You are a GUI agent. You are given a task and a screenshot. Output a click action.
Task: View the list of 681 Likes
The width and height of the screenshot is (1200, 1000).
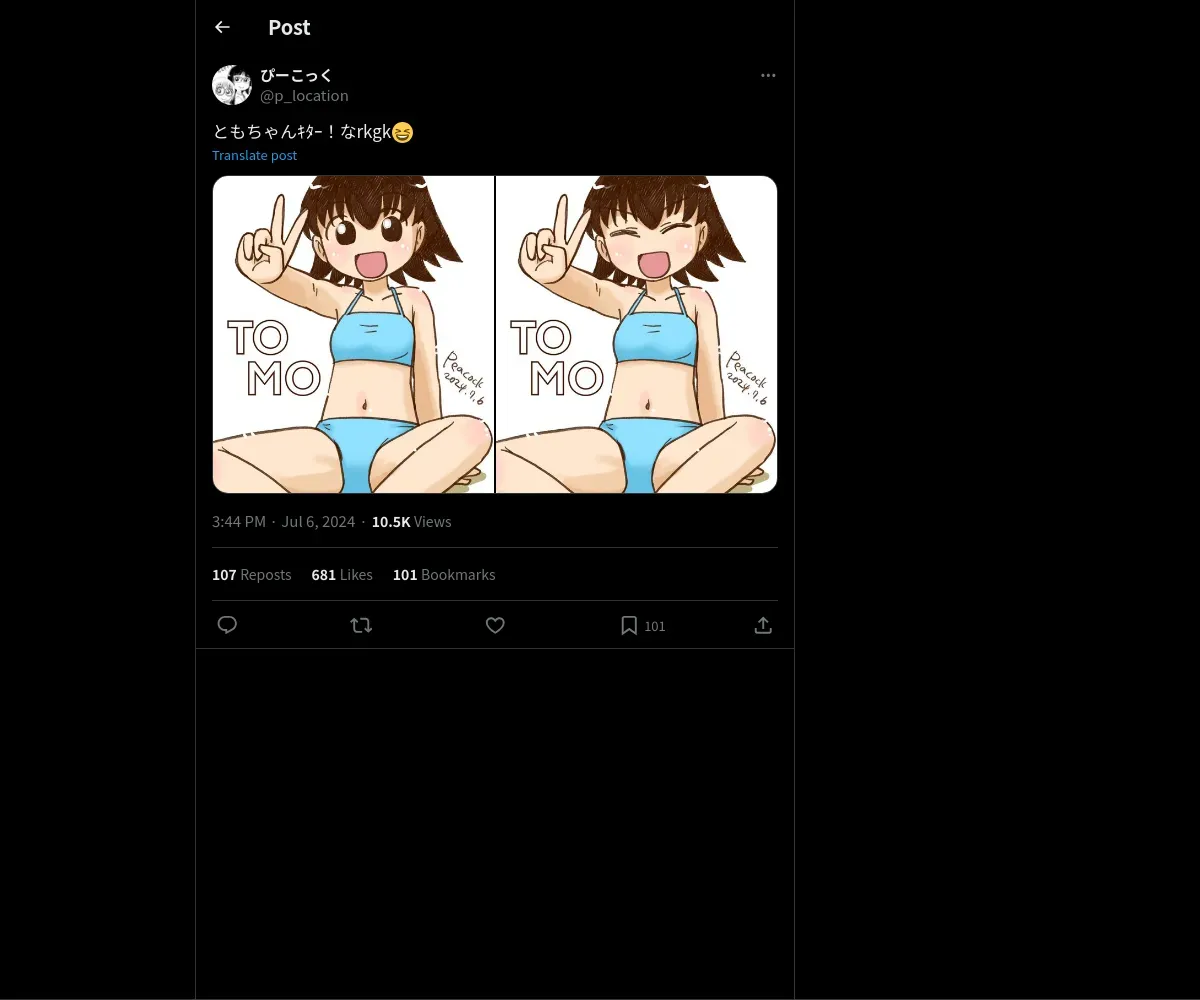click(x=342, y=575)
